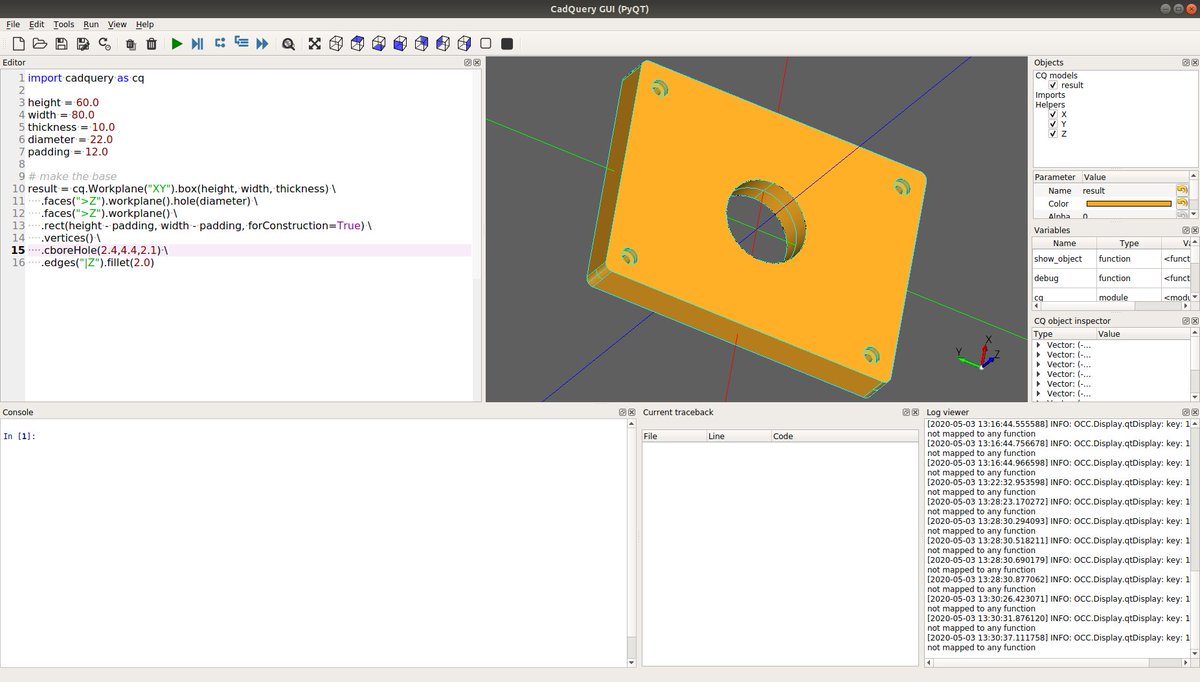Toggle the Z helper axis checkbox
This screenshot has height=682, width=1200.
(1053, 134)
